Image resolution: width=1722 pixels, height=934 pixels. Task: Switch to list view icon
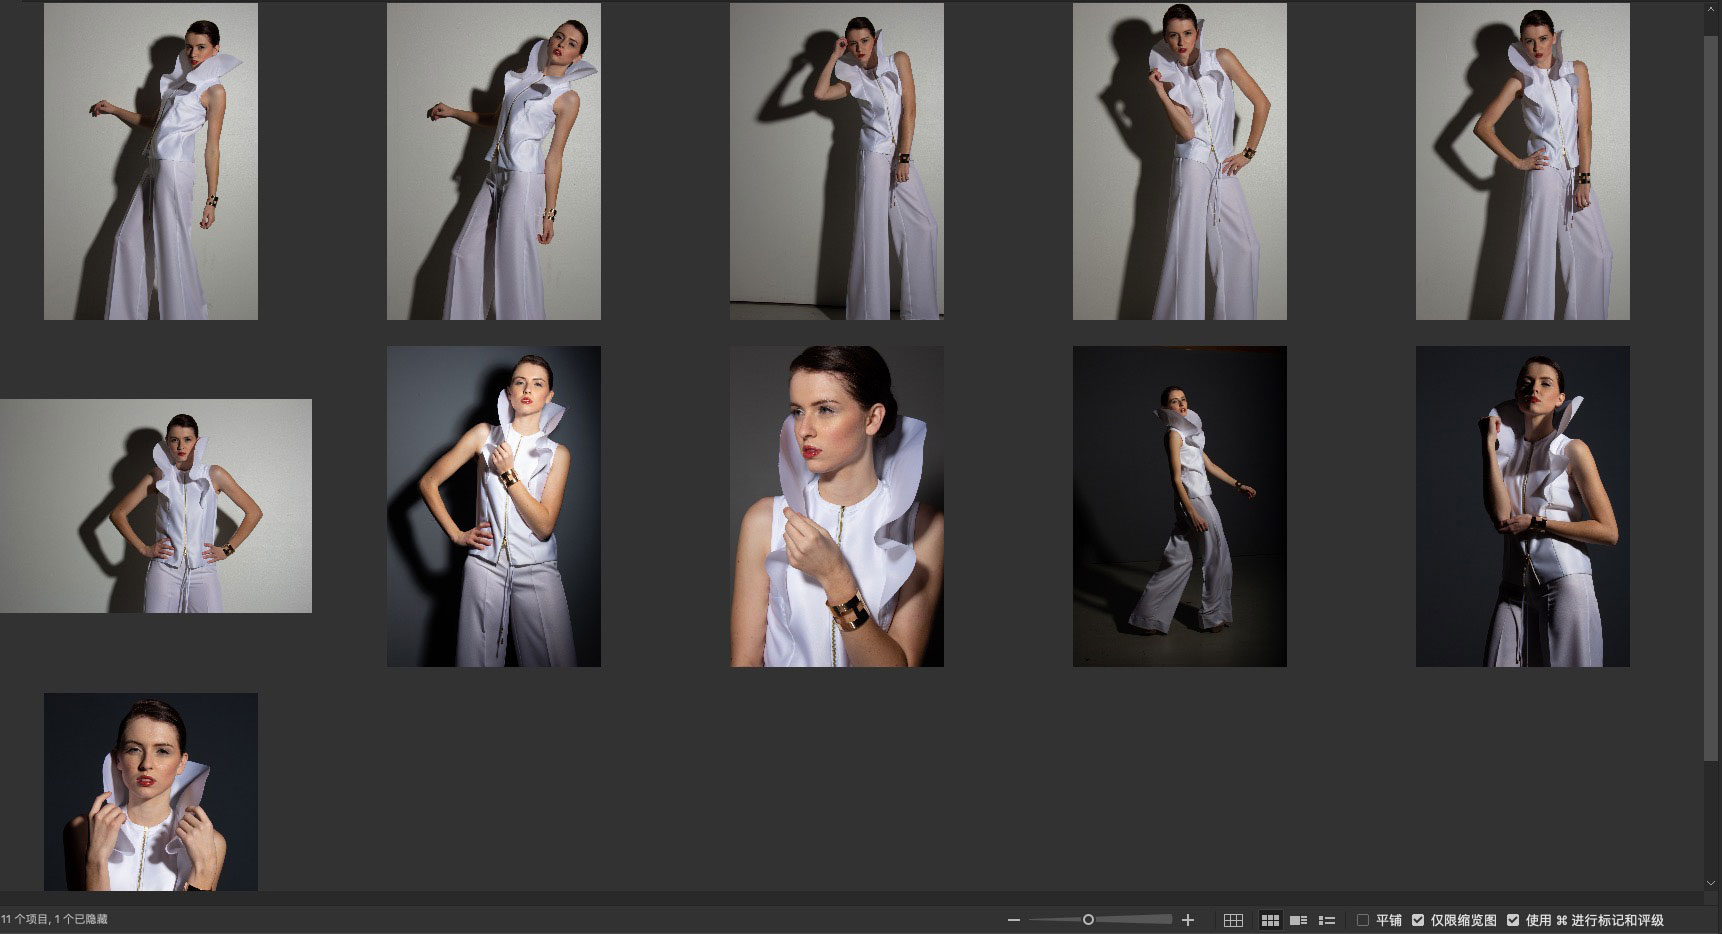(x=1327, y=920)
